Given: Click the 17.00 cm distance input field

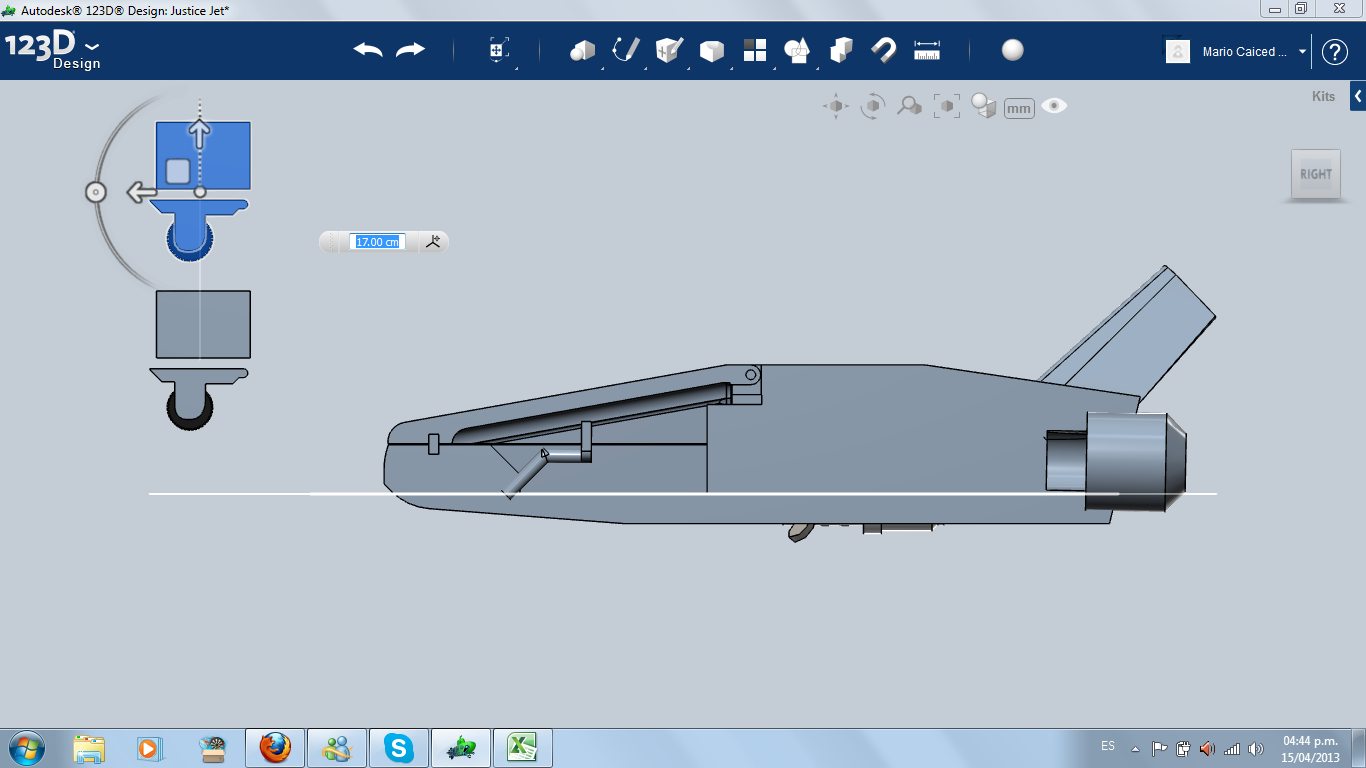Looking at the screenshot, I should (378, 242).
